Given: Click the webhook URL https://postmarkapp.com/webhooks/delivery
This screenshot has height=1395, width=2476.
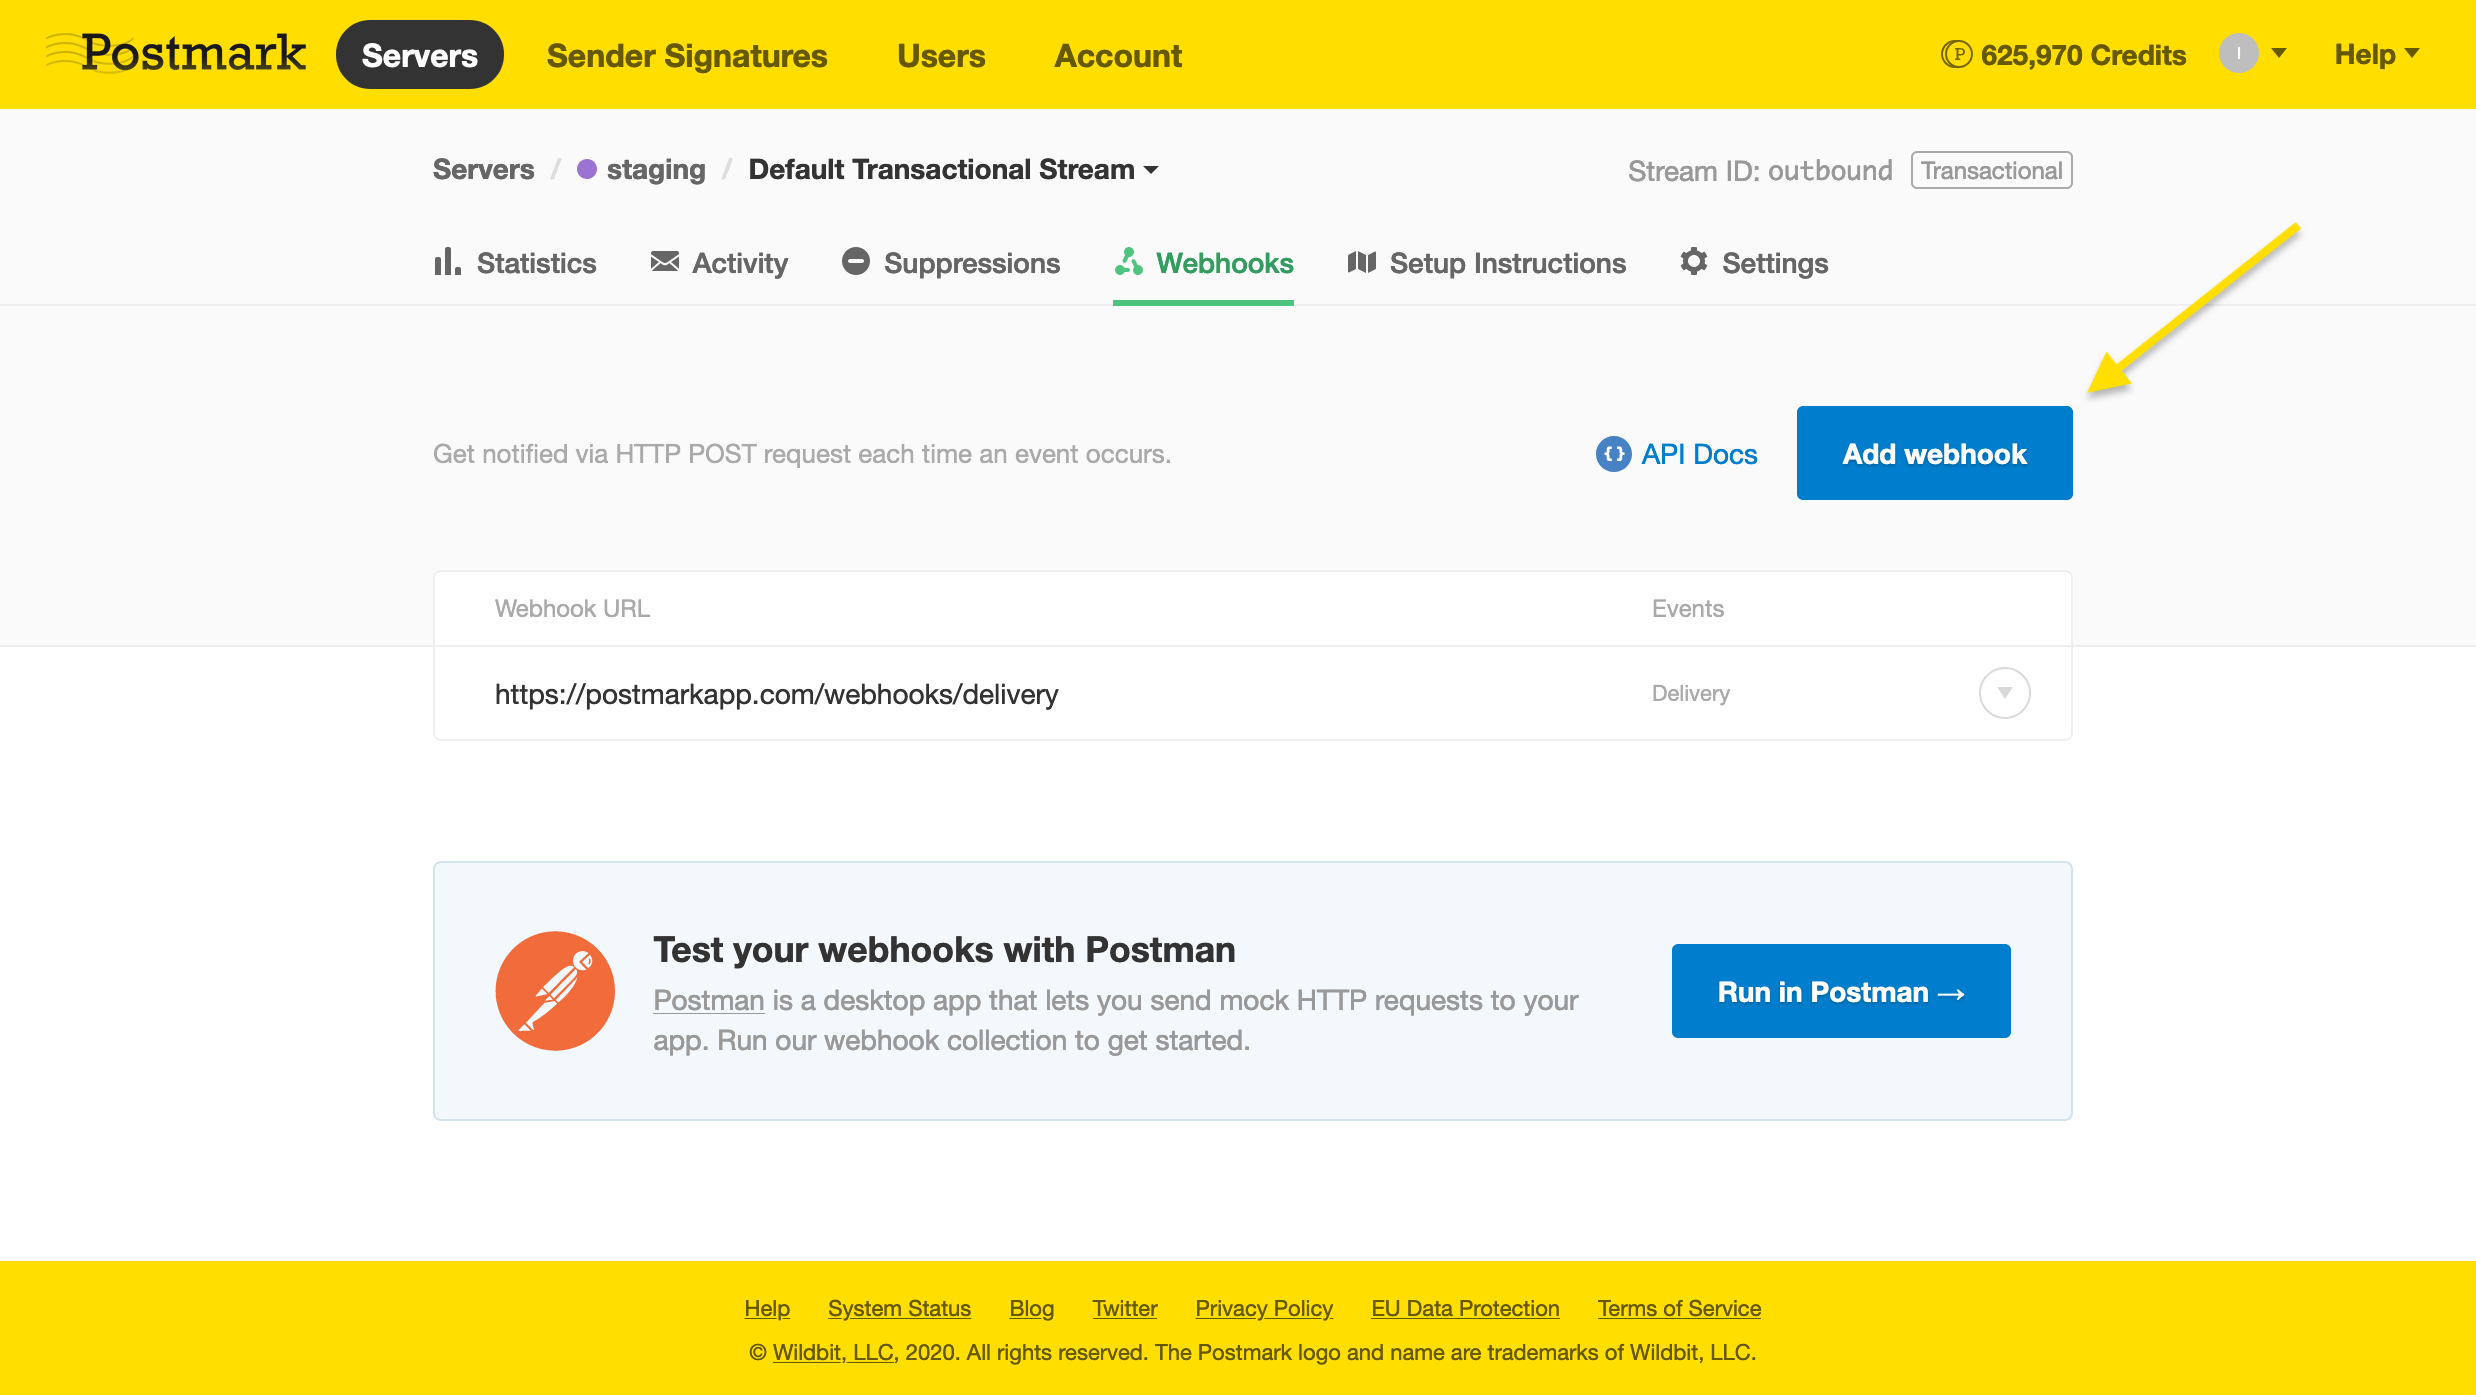Looking at the screenshot, I should [776, 694].
